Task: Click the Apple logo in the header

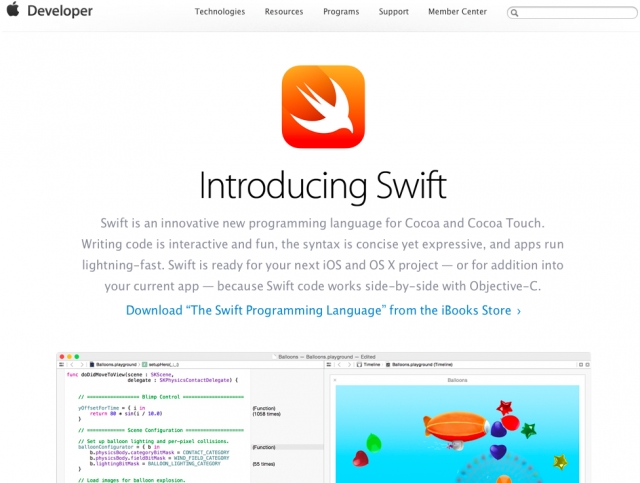Action: pos(13,9)
